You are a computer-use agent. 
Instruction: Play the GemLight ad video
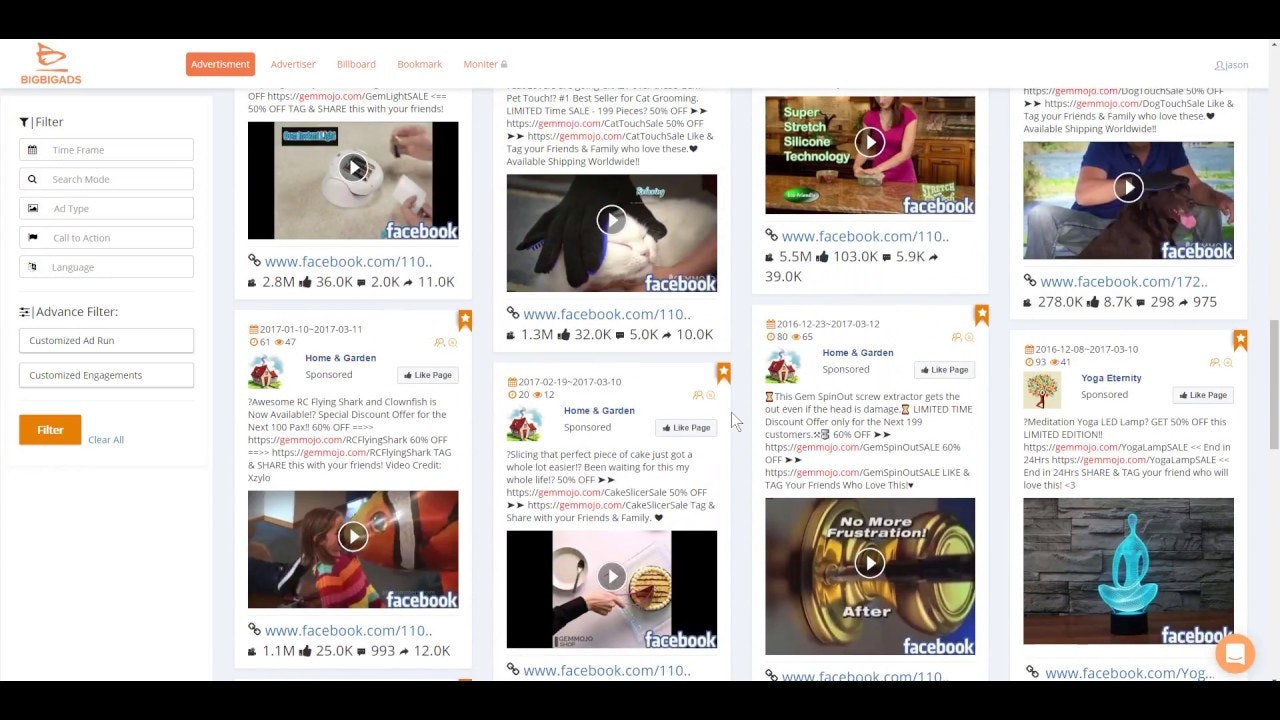pos(353,167)
